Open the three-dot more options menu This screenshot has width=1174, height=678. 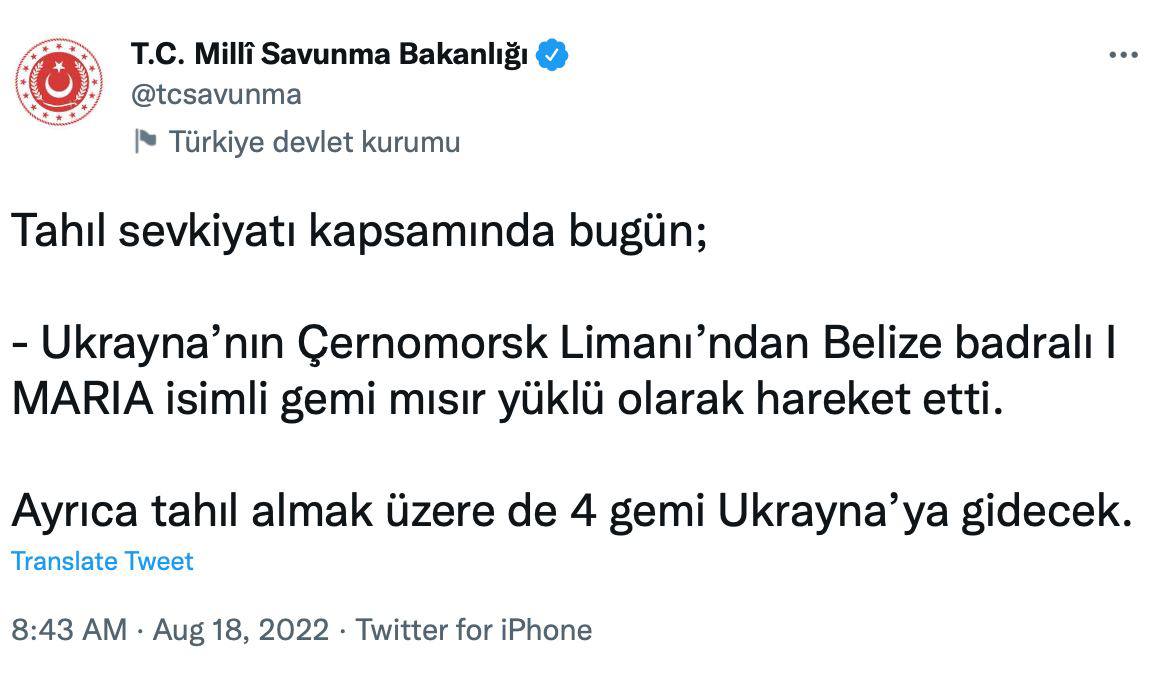click(1124, 56)
